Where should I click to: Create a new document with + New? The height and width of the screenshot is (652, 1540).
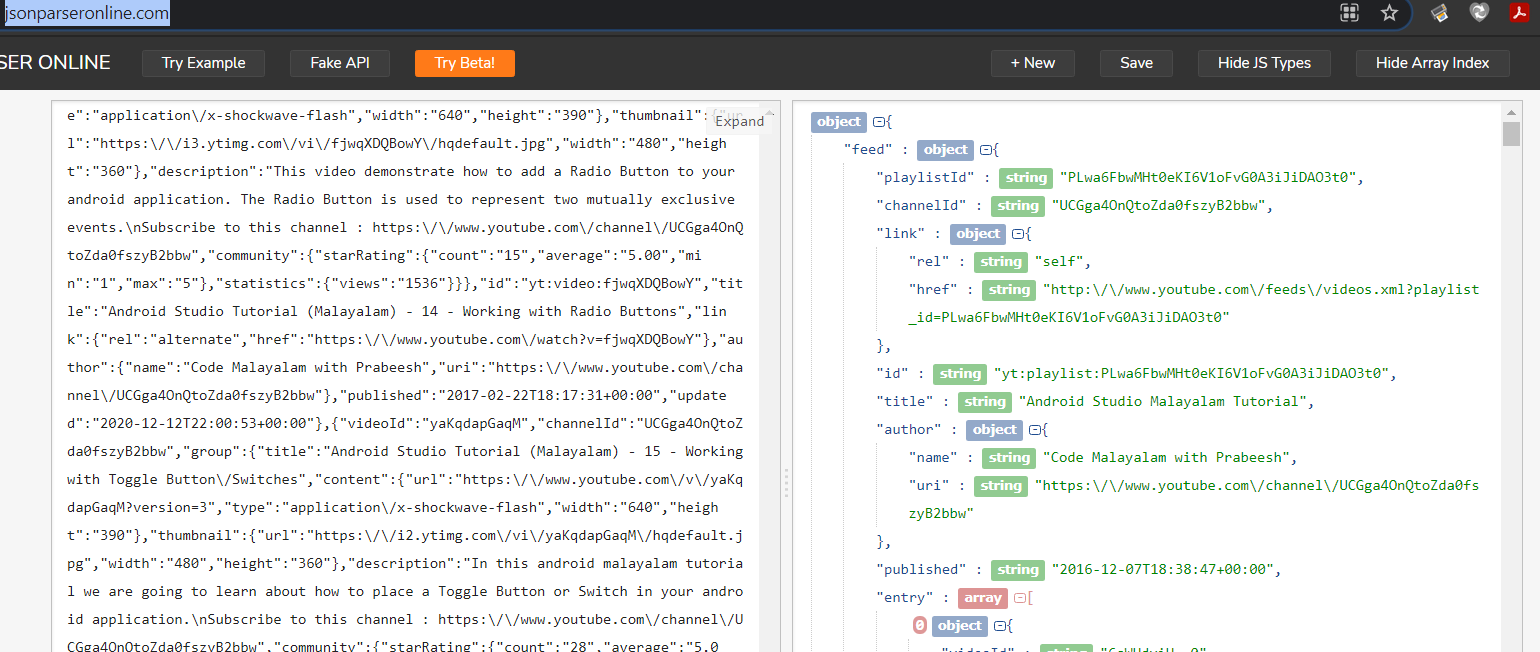coord(1032,63)
